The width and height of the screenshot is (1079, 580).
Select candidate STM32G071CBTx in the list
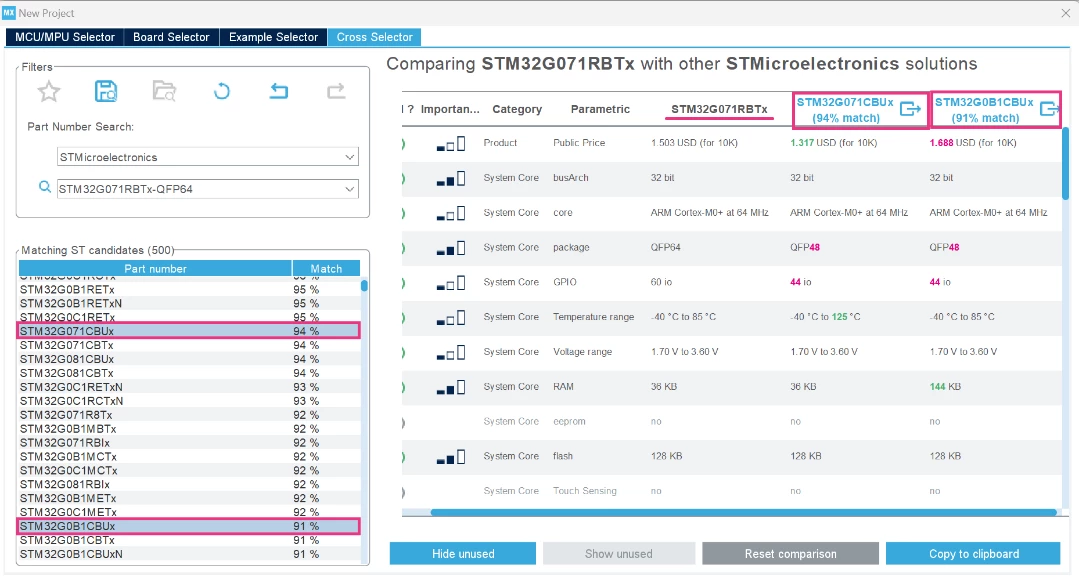(x=189, y=345)
